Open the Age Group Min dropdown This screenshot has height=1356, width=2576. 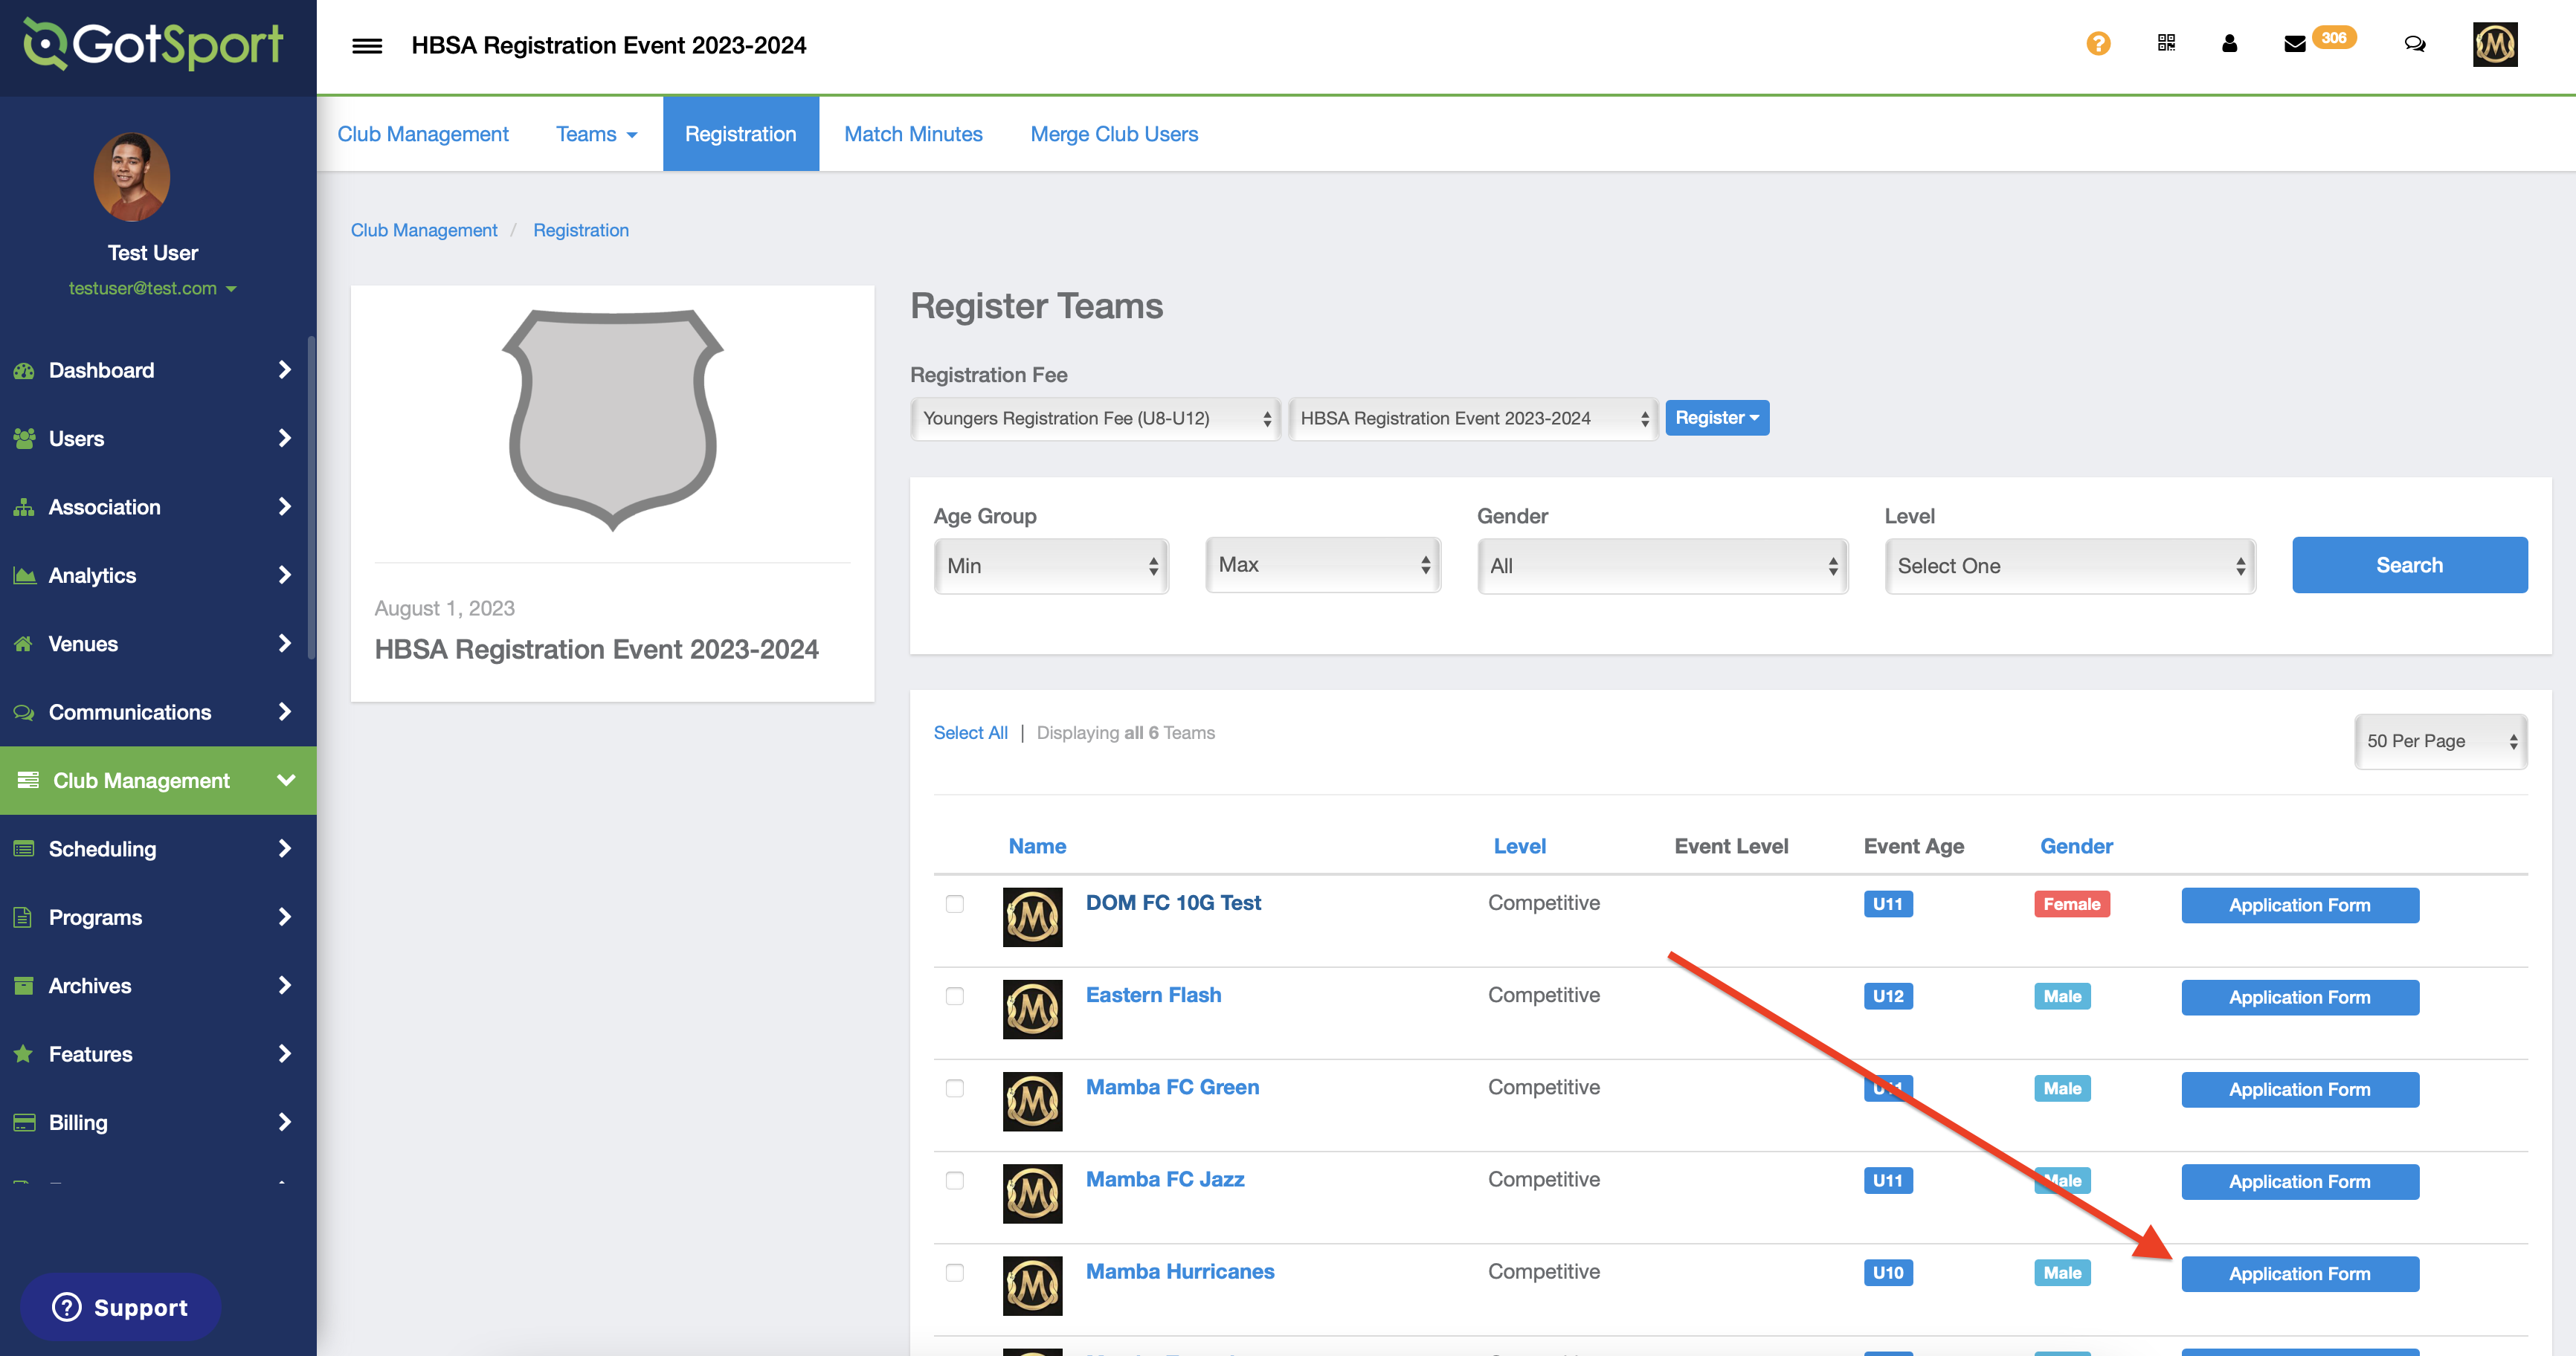click(x=1051, y=566)
